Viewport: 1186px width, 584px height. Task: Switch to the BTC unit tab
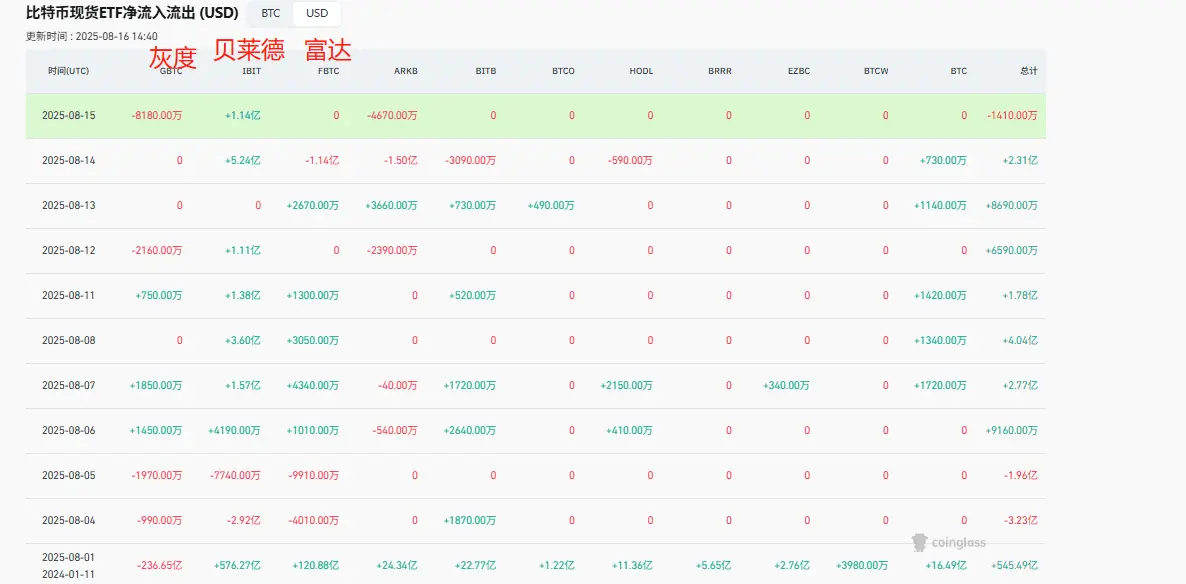point(271,14)
